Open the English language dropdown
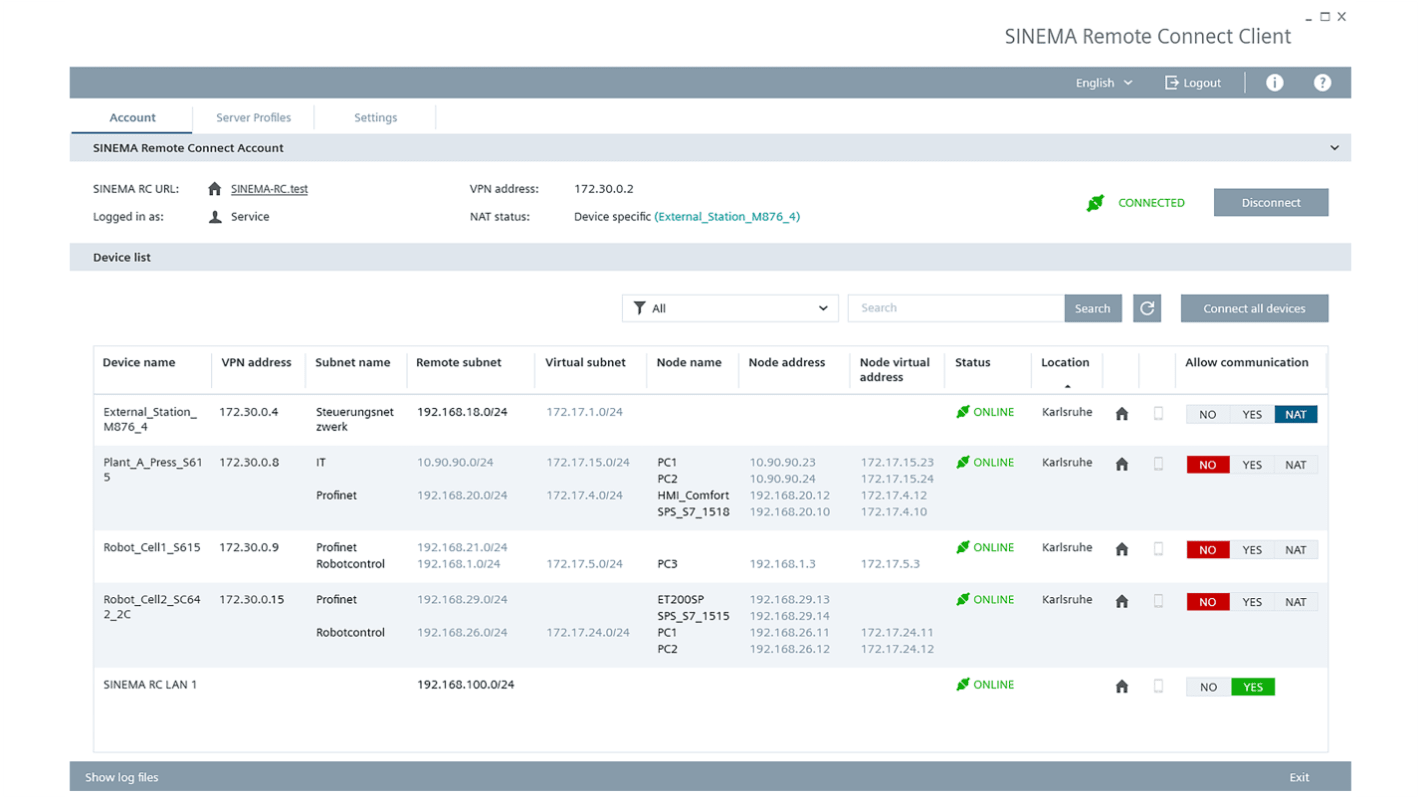The height and width of the screenshot is (798, 1420). [1104, 83]
